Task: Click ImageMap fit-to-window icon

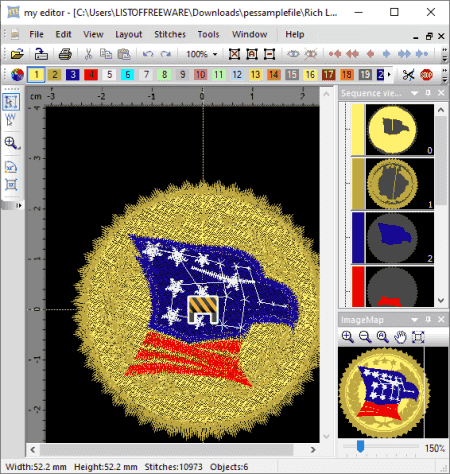Action: point(418,337)
